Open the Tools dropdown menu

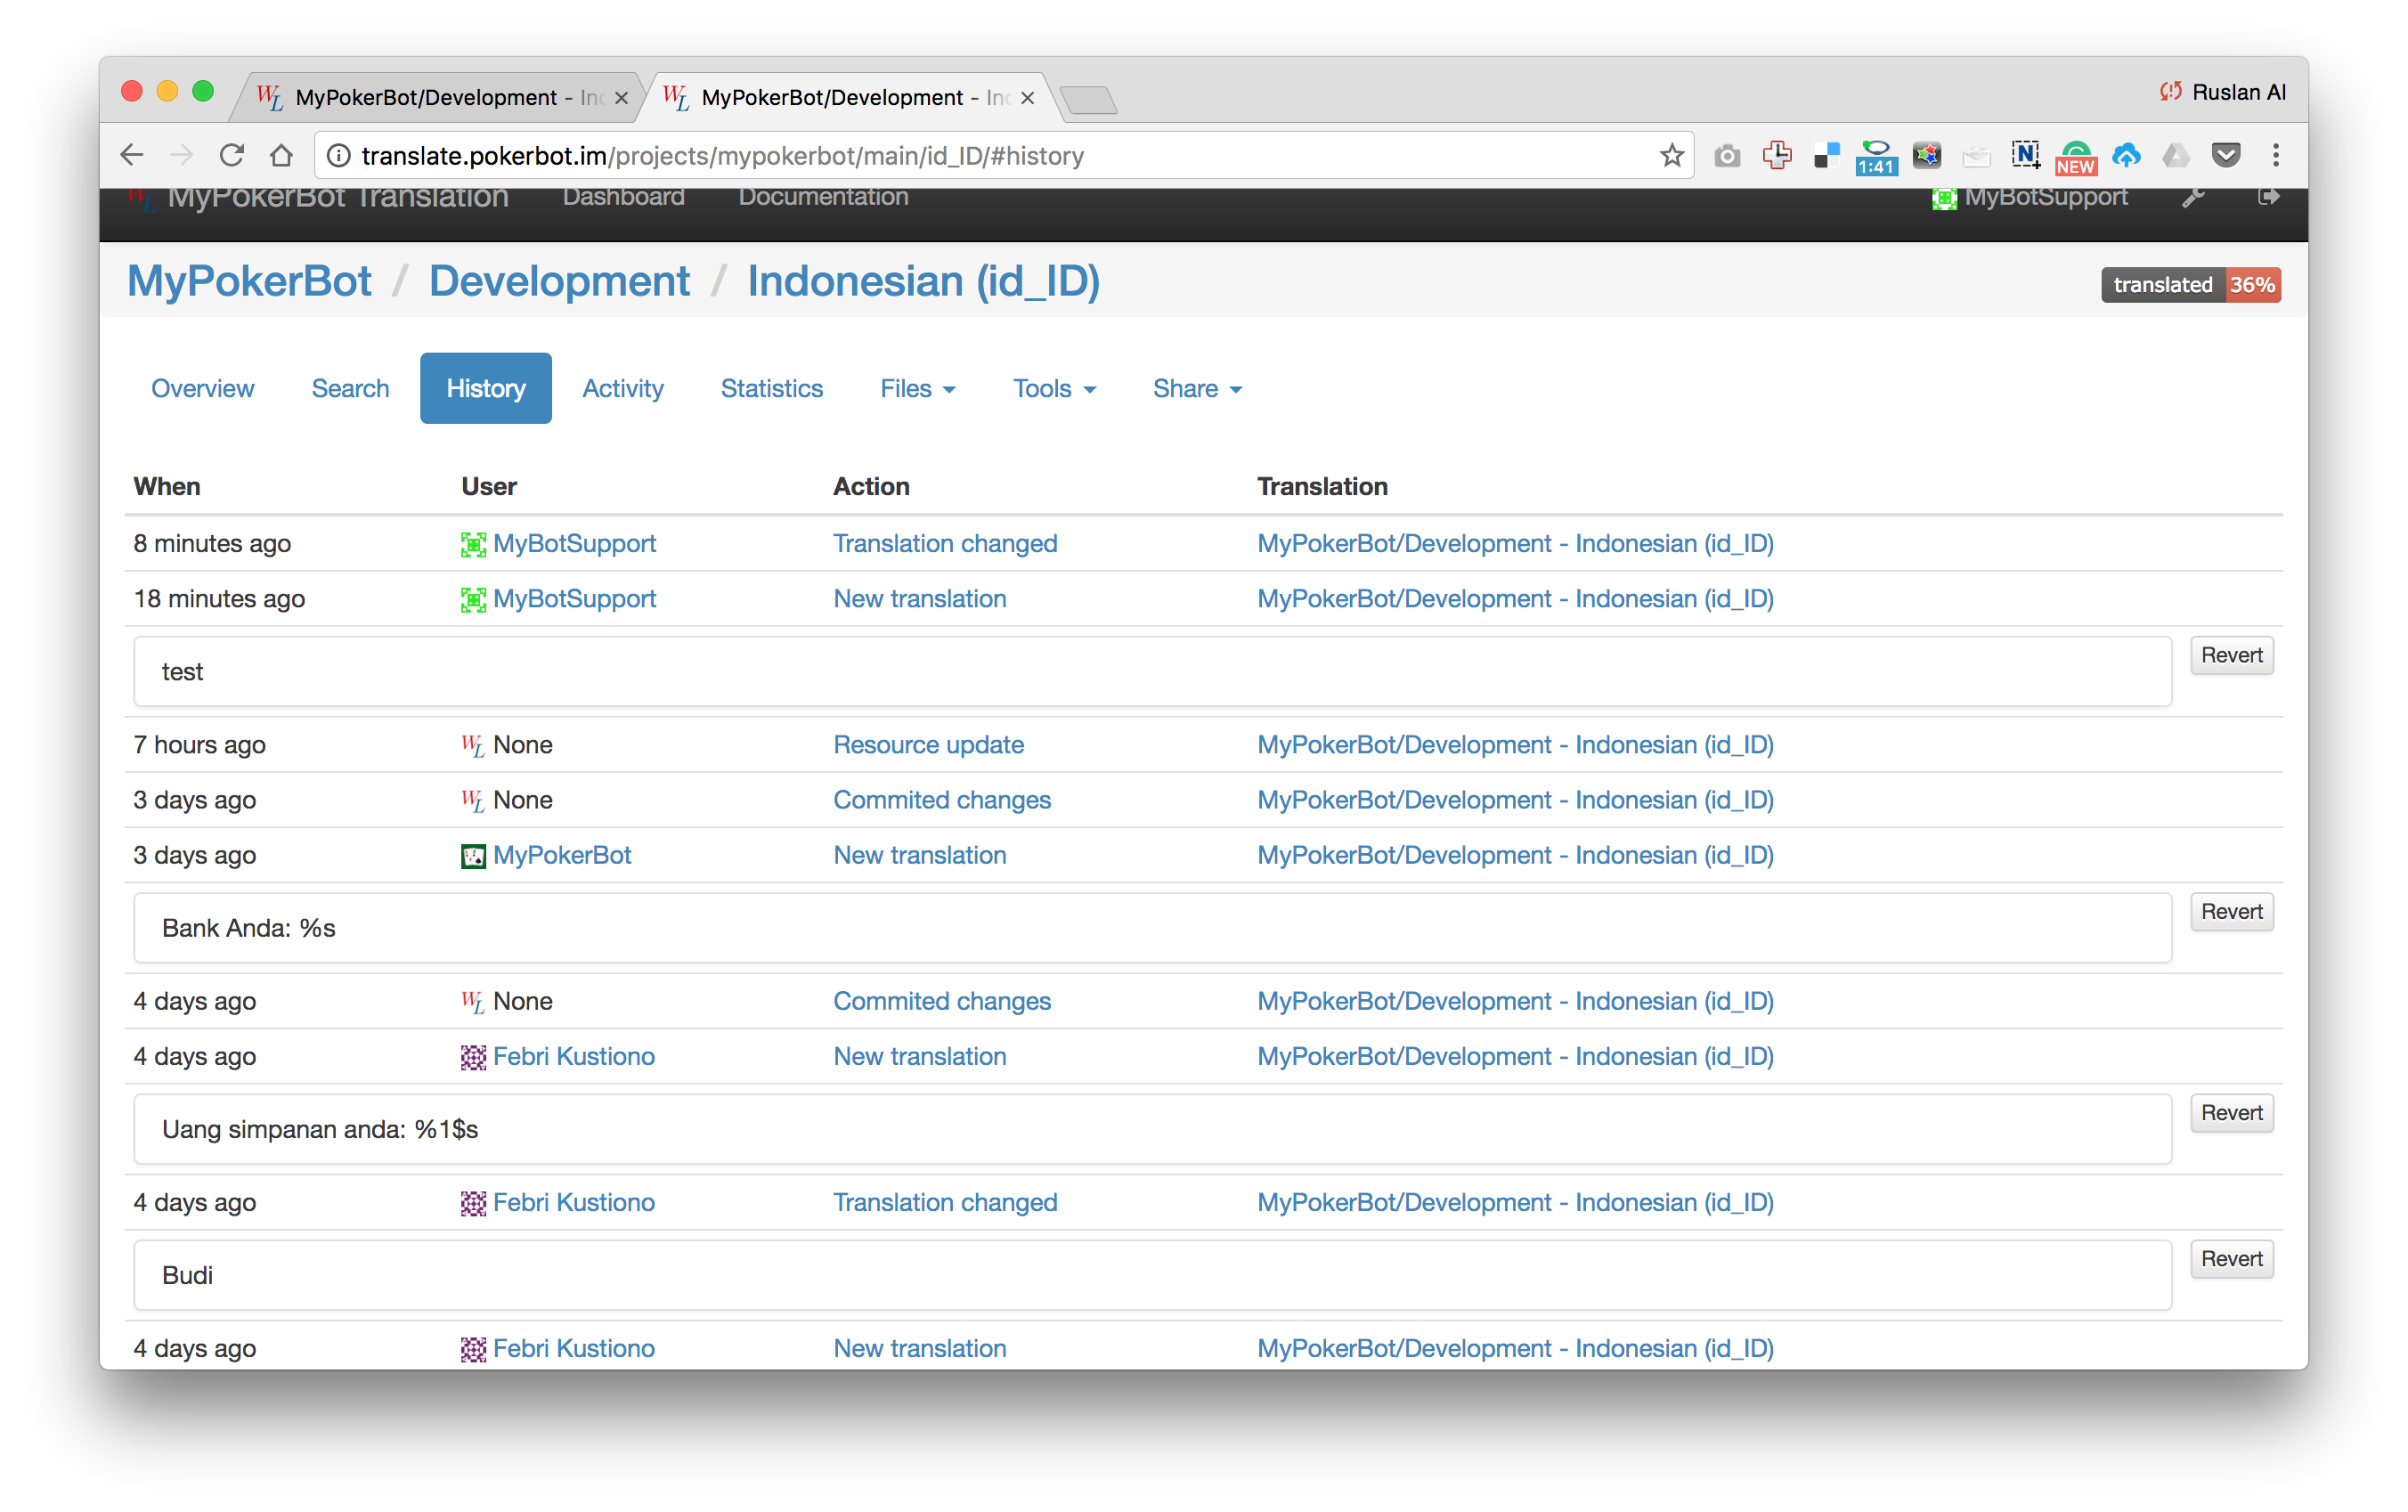[1053, 389]
